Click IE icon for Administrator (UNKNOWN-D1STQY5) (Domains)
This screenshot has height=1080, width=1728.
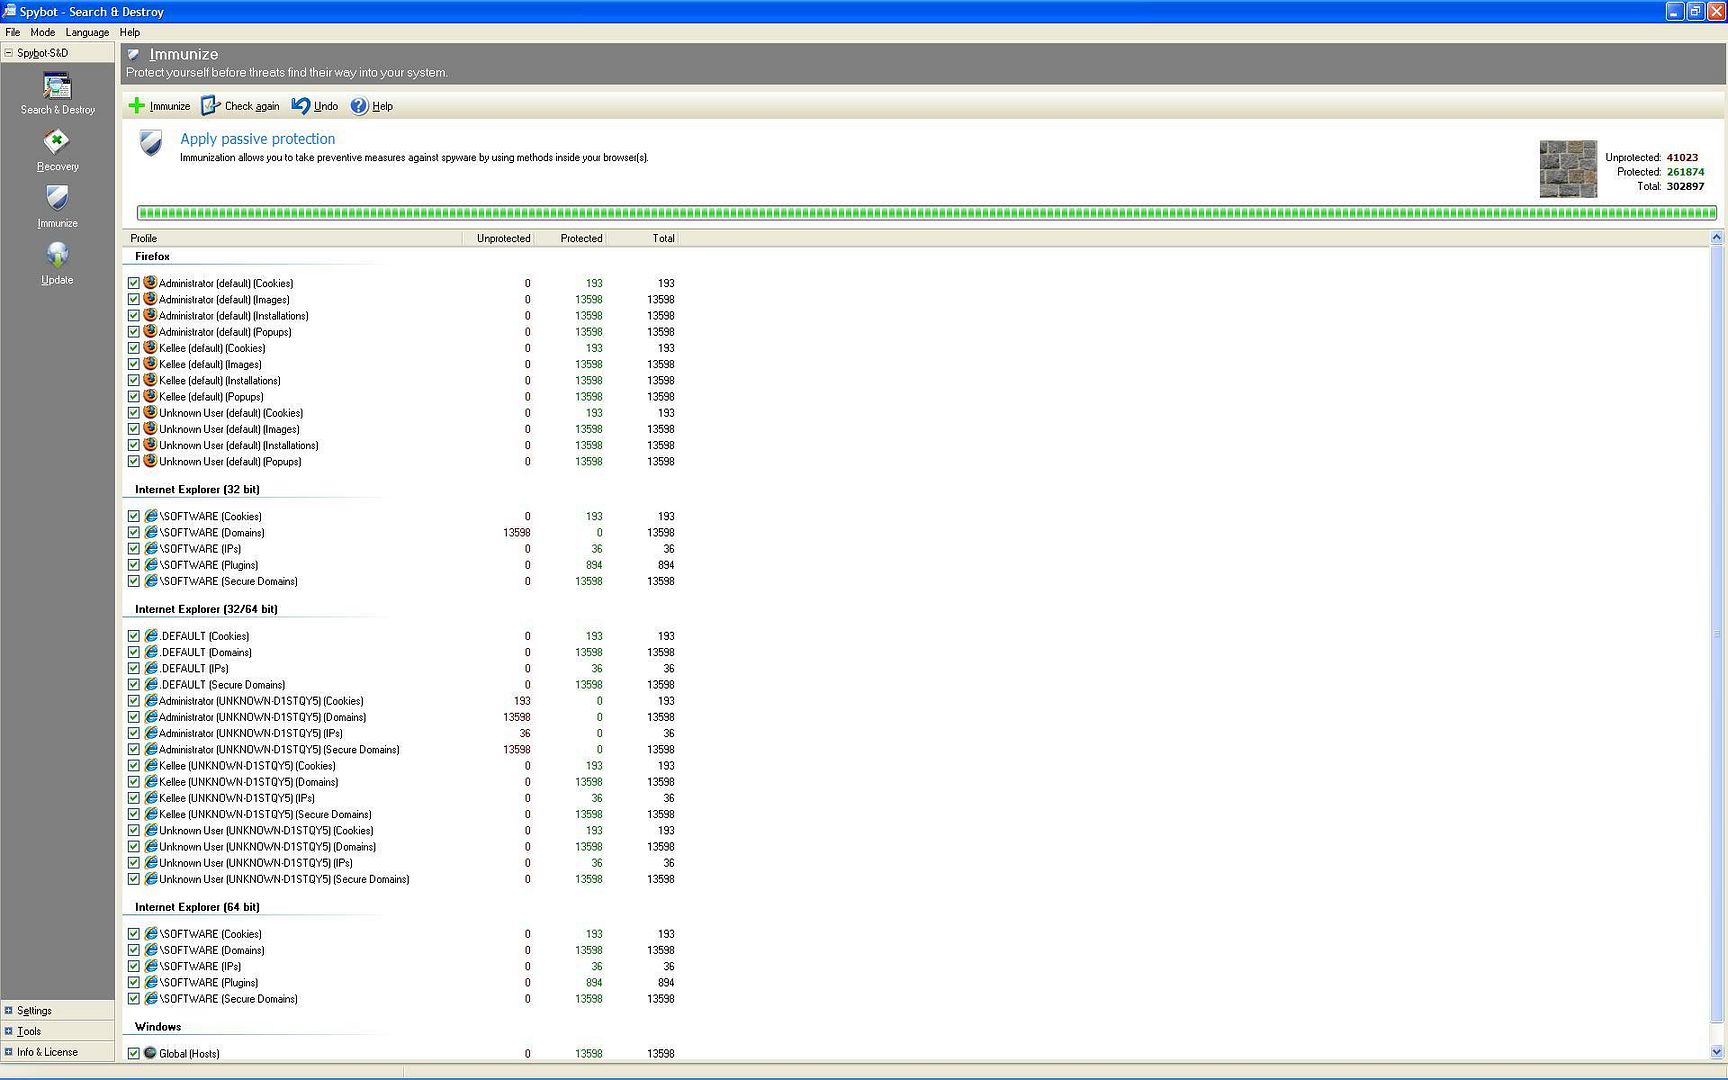pyautogui.click(x=151, y=717)
